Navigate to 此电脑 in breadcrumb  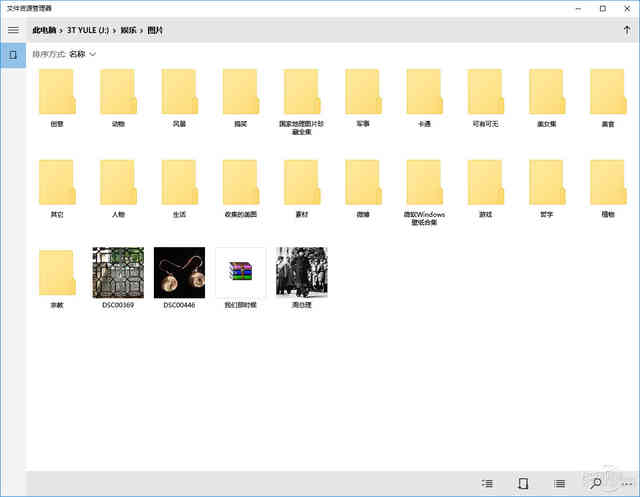44,30
